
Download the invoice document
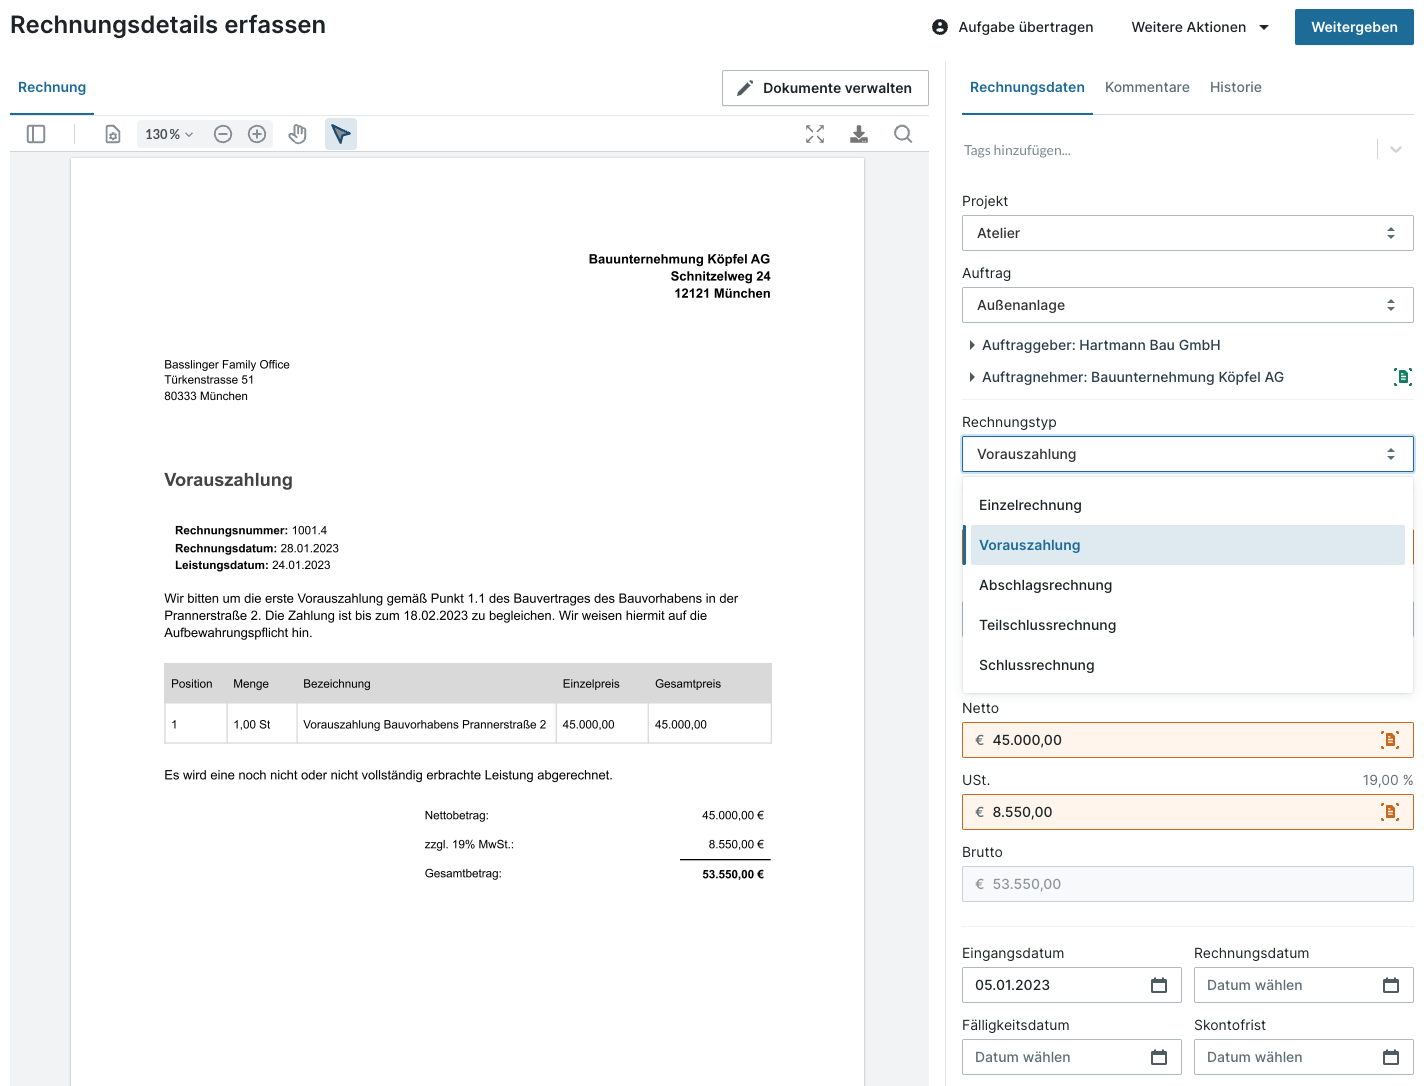point(859,134)
